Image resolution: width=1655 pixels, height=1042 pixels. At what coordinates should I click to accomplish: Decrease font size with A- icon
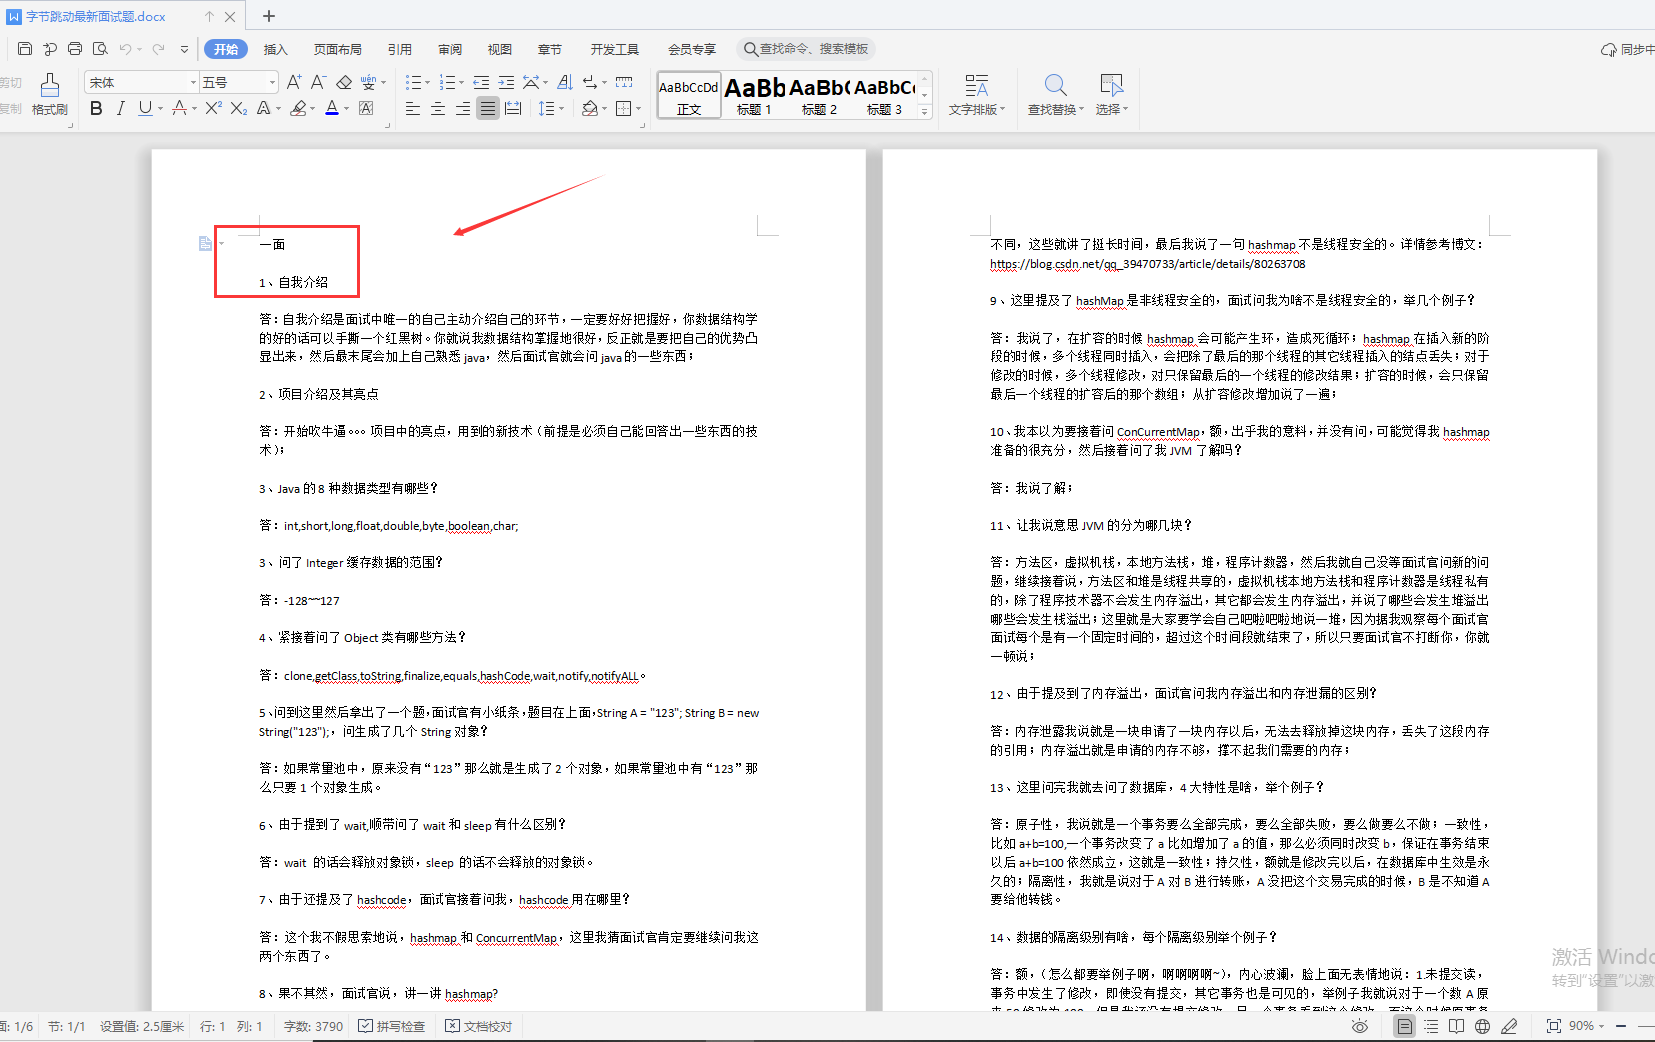[318, 82]
